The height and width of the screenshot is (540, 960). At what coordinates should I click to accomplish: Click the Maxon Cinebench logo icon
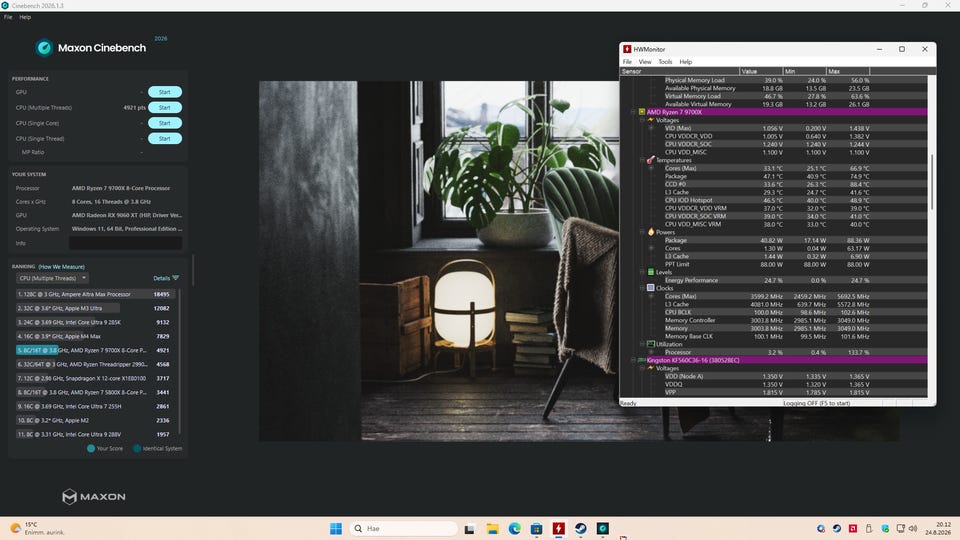point(44,48)
